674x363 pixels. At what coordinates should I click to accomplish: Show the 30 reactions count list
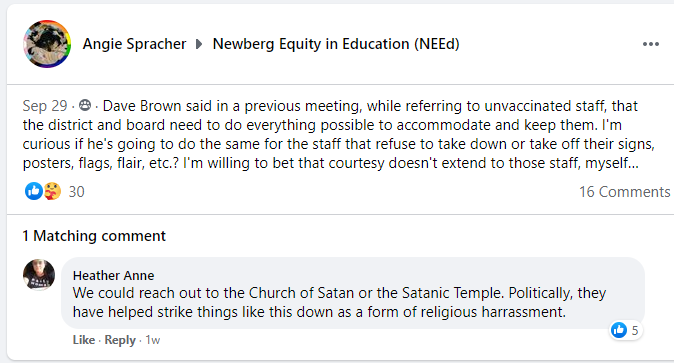(77, 191)
